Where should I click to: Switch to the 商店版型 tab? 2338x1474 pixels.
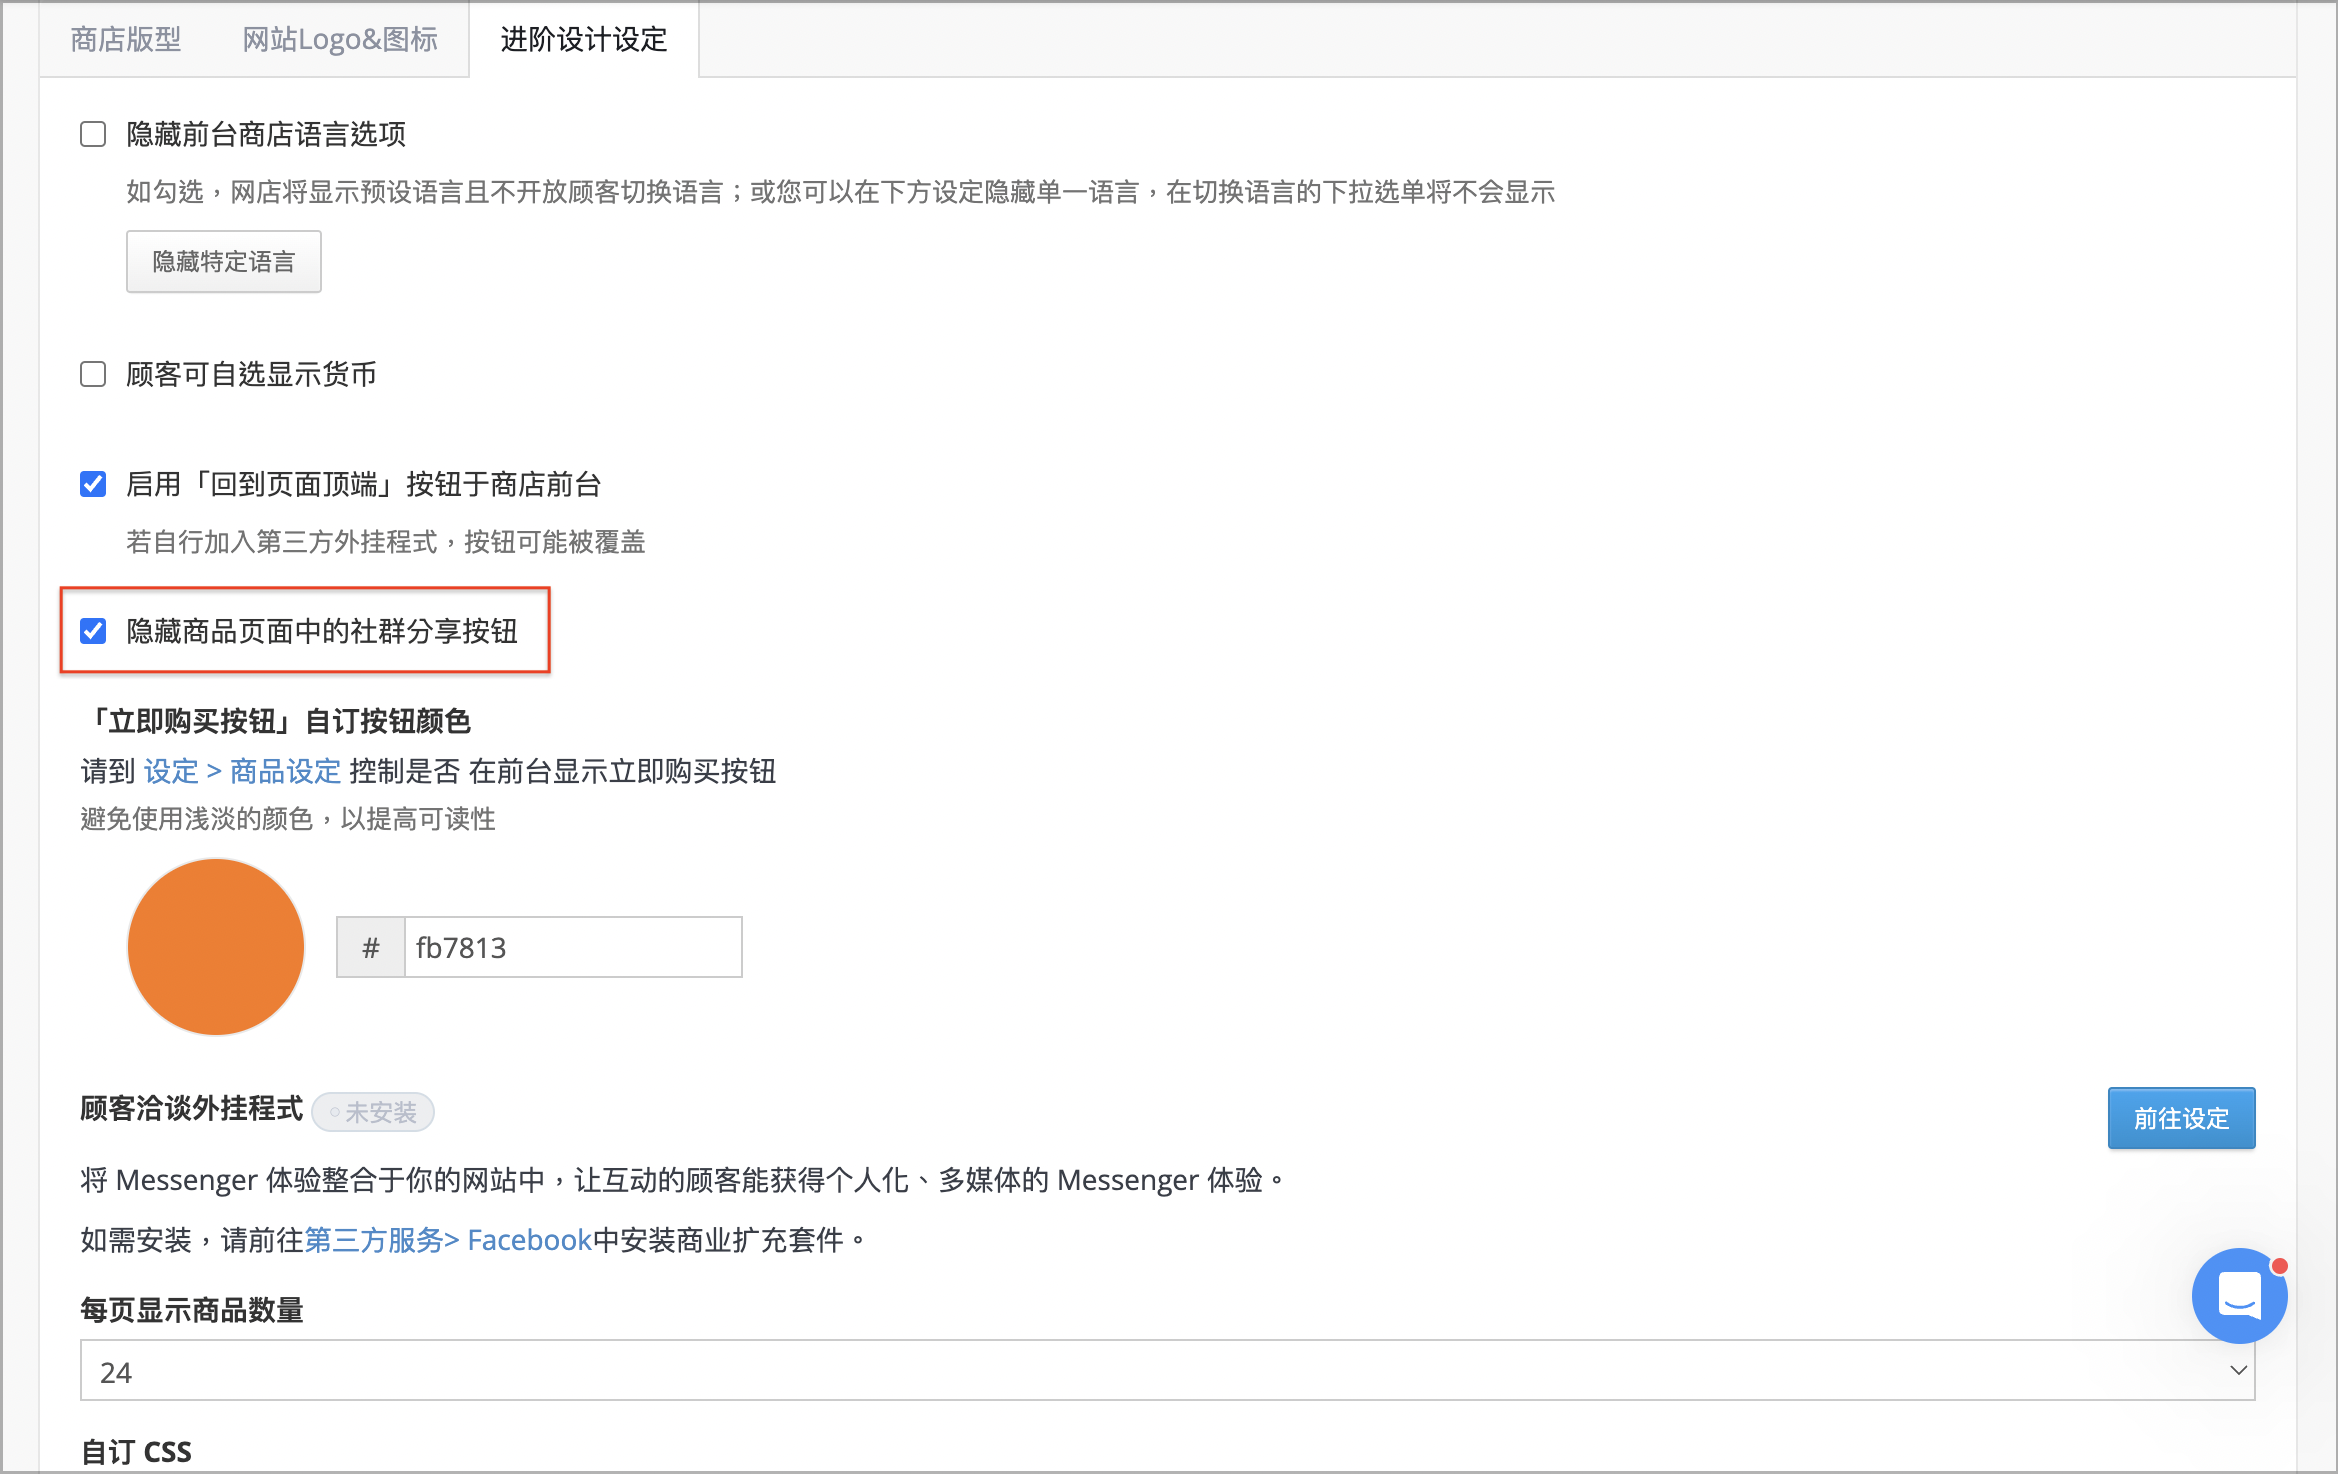(126, 39)
